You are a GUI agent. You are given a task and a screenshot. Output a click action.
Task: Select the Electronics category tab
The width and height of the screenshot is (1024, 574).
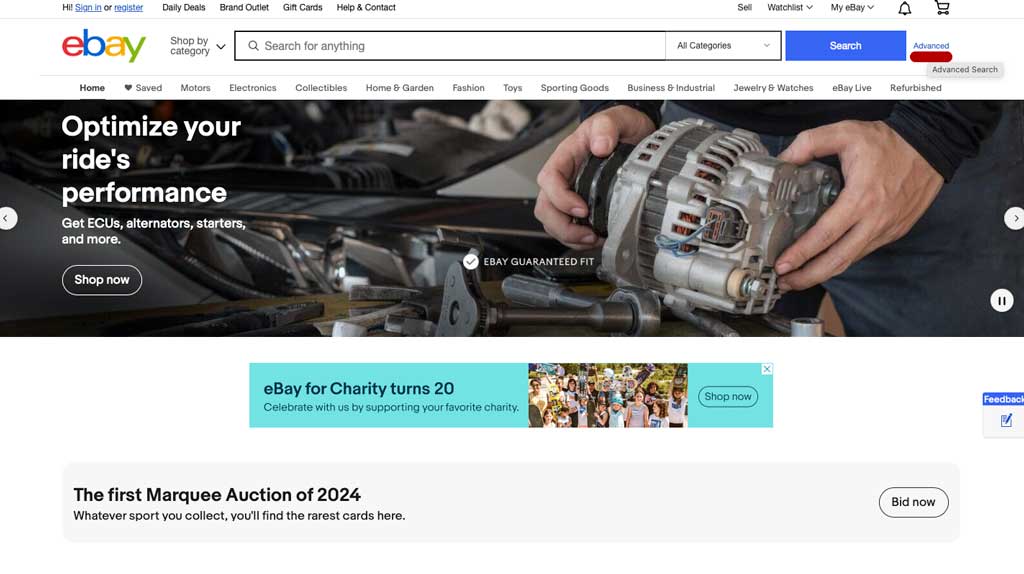tap(253, 88)
